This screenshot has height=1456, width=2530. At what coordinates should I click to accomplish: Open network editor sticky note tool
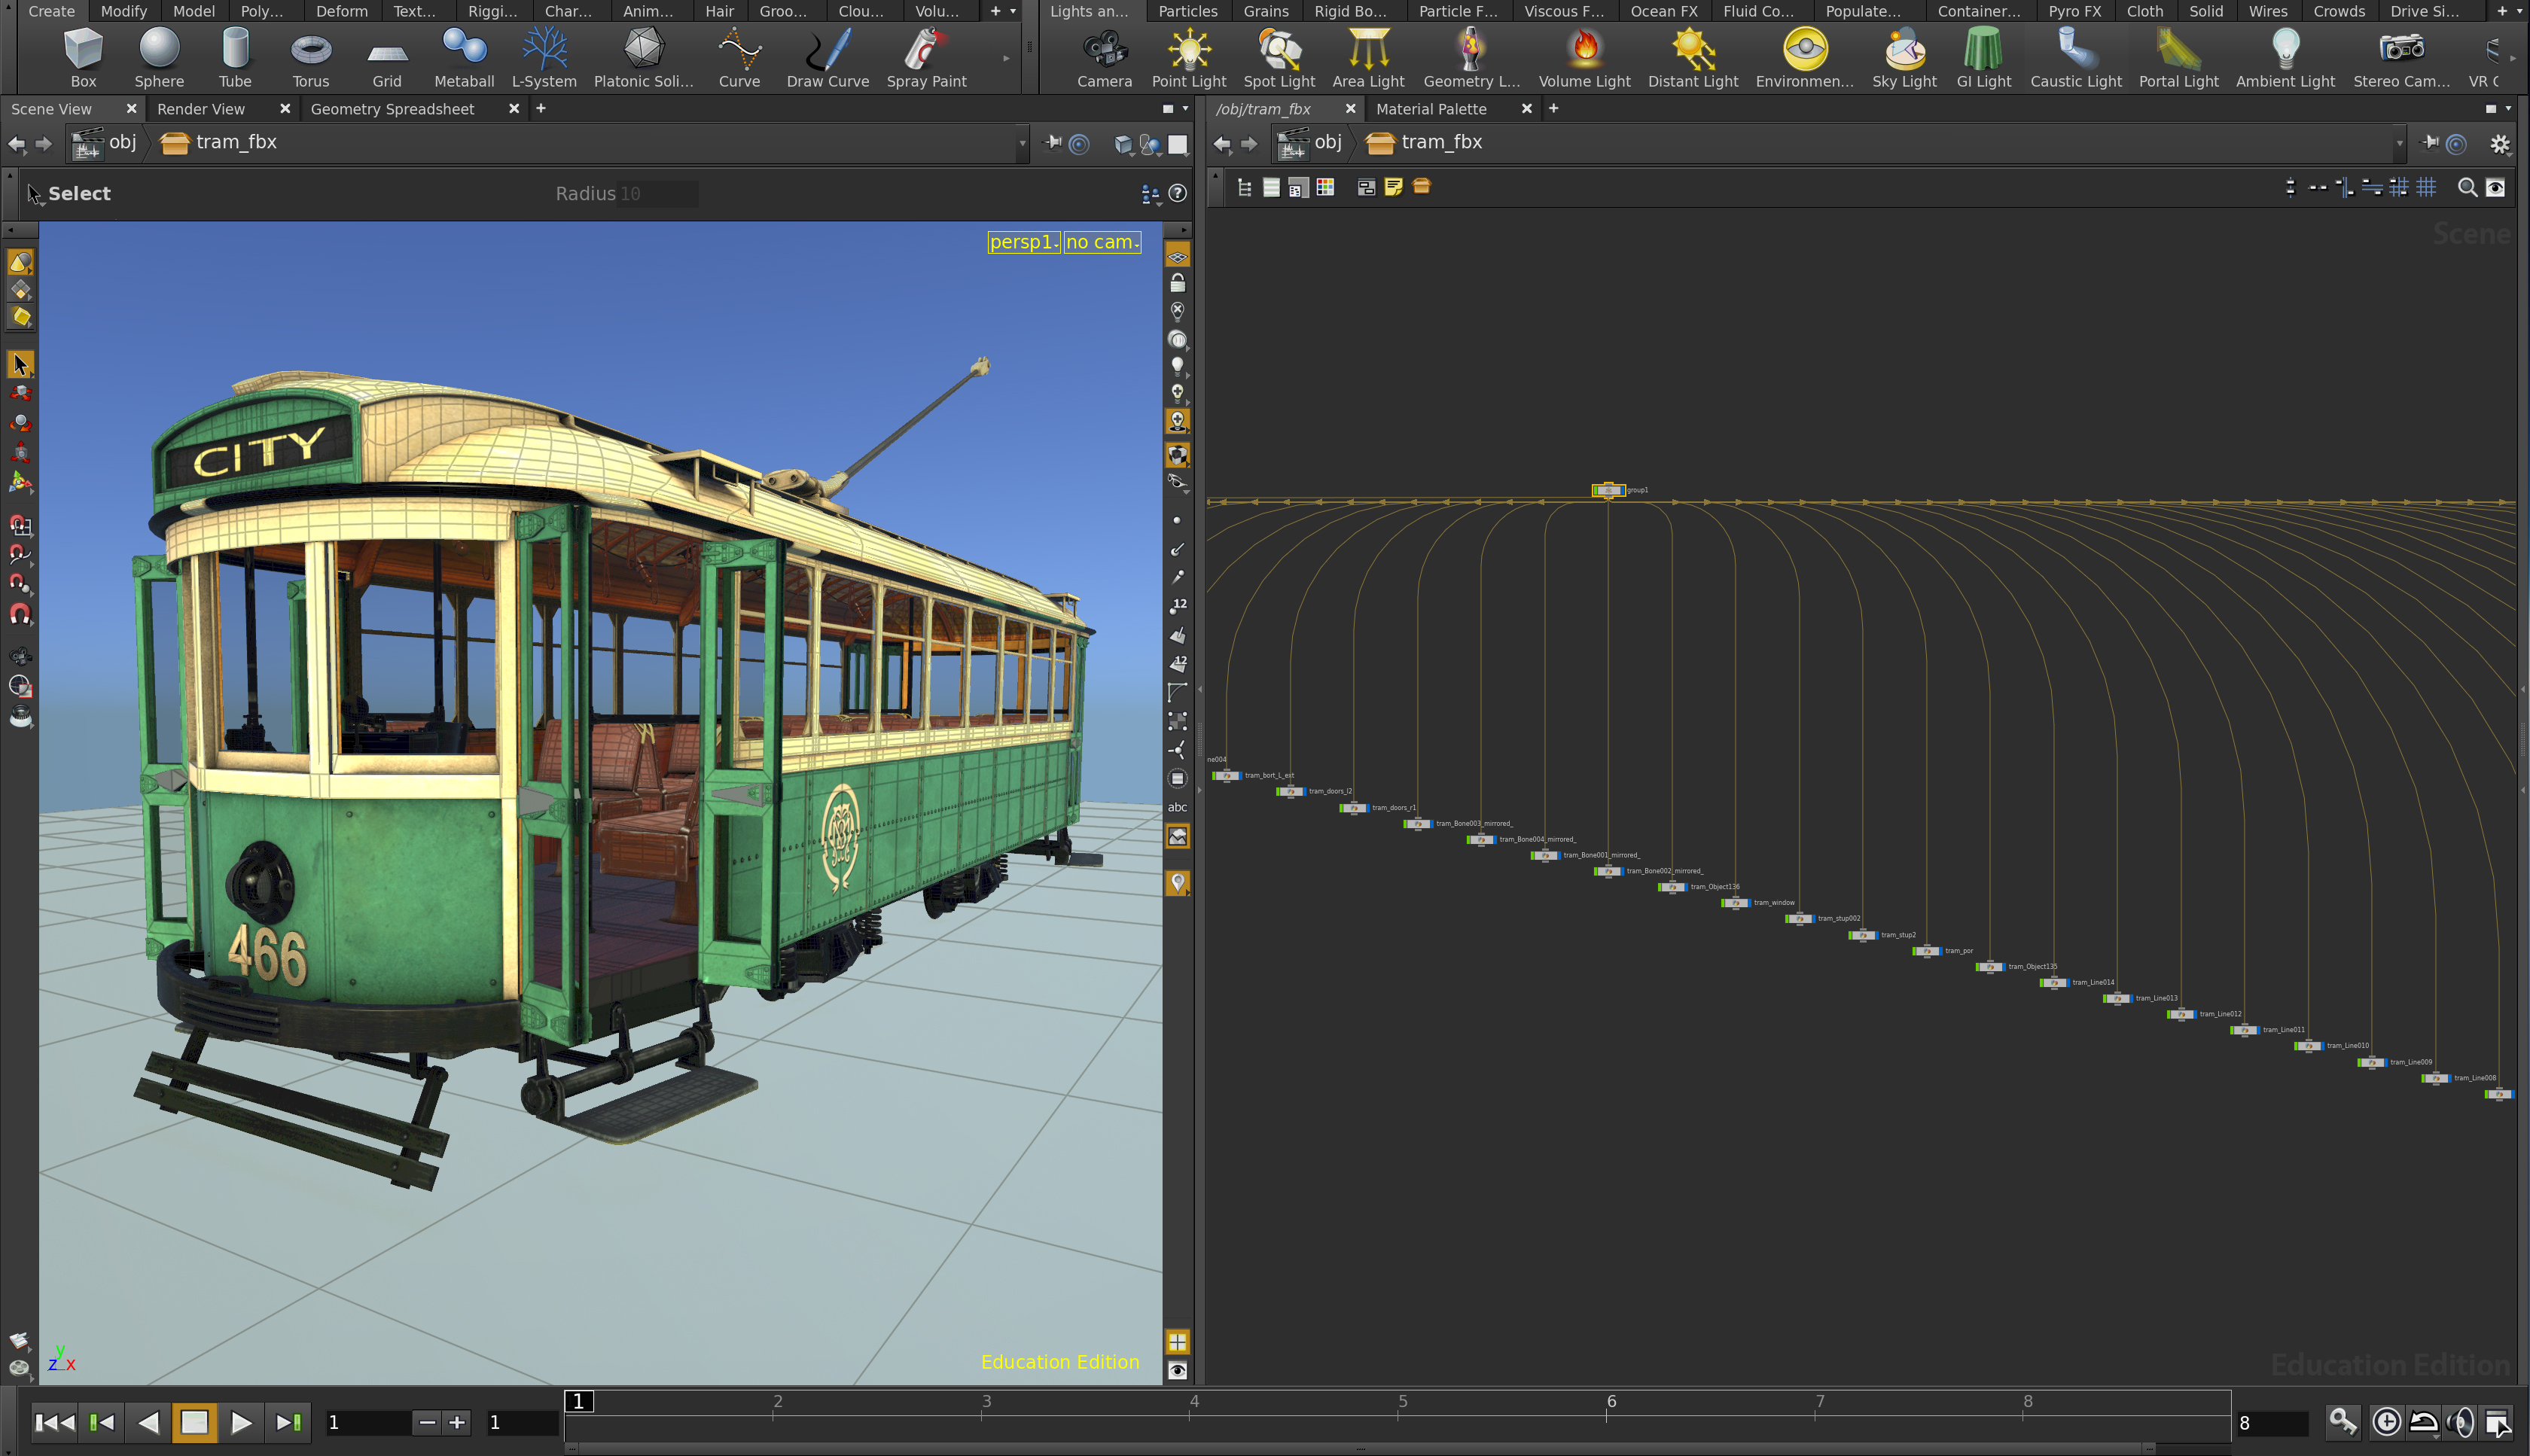tap(1393, 187)
